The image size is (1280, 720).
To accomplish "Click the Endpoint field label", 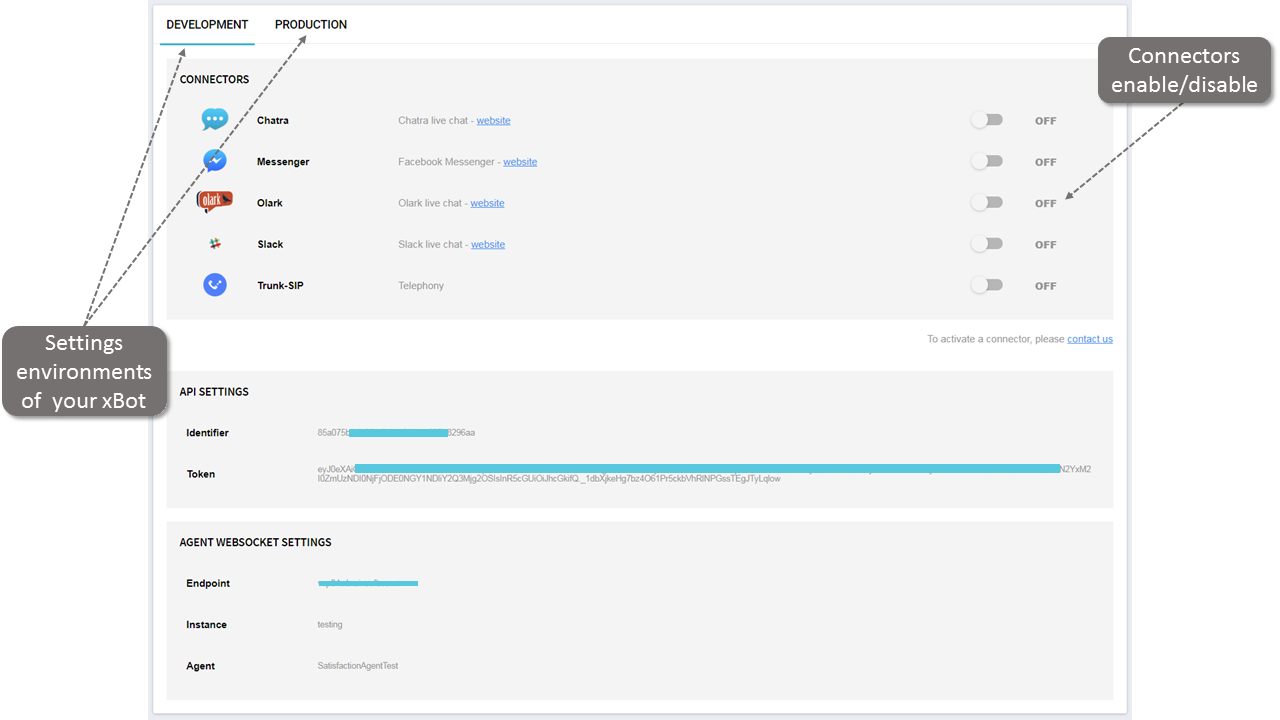I will pyautogui.click(x=208, y=583).
